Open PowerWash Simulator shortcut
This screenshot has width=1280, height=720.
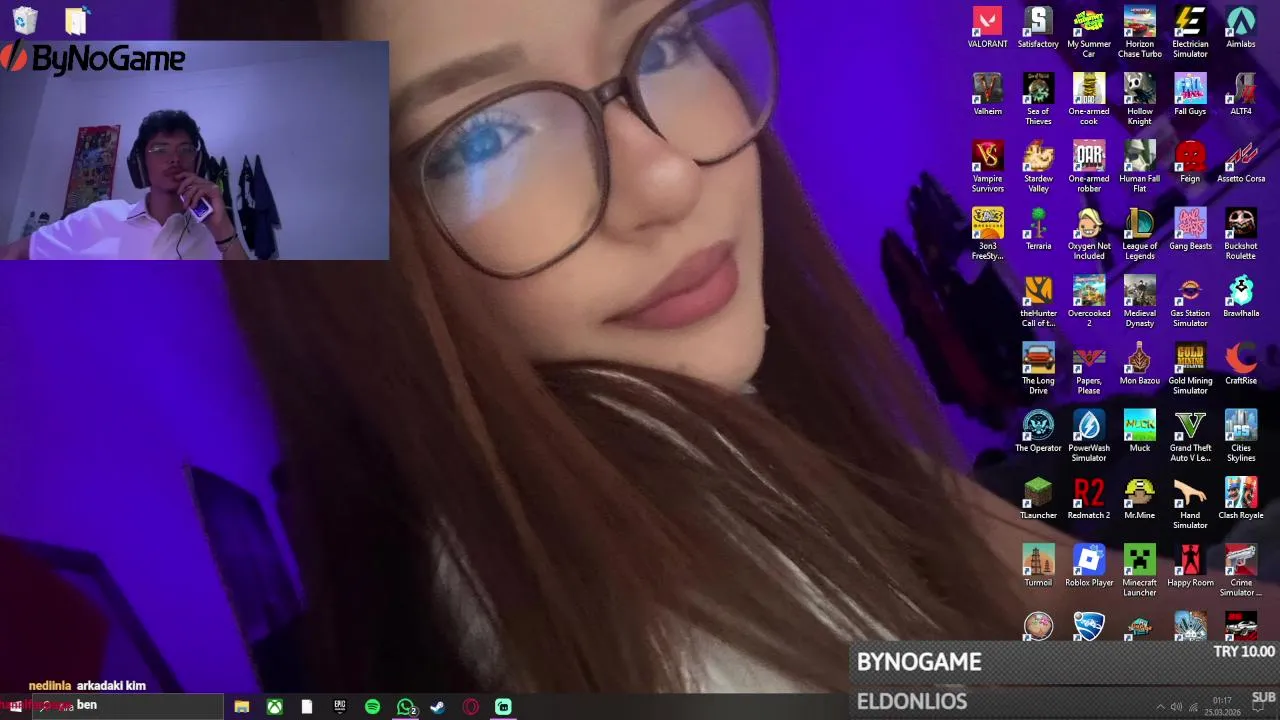1089,434
